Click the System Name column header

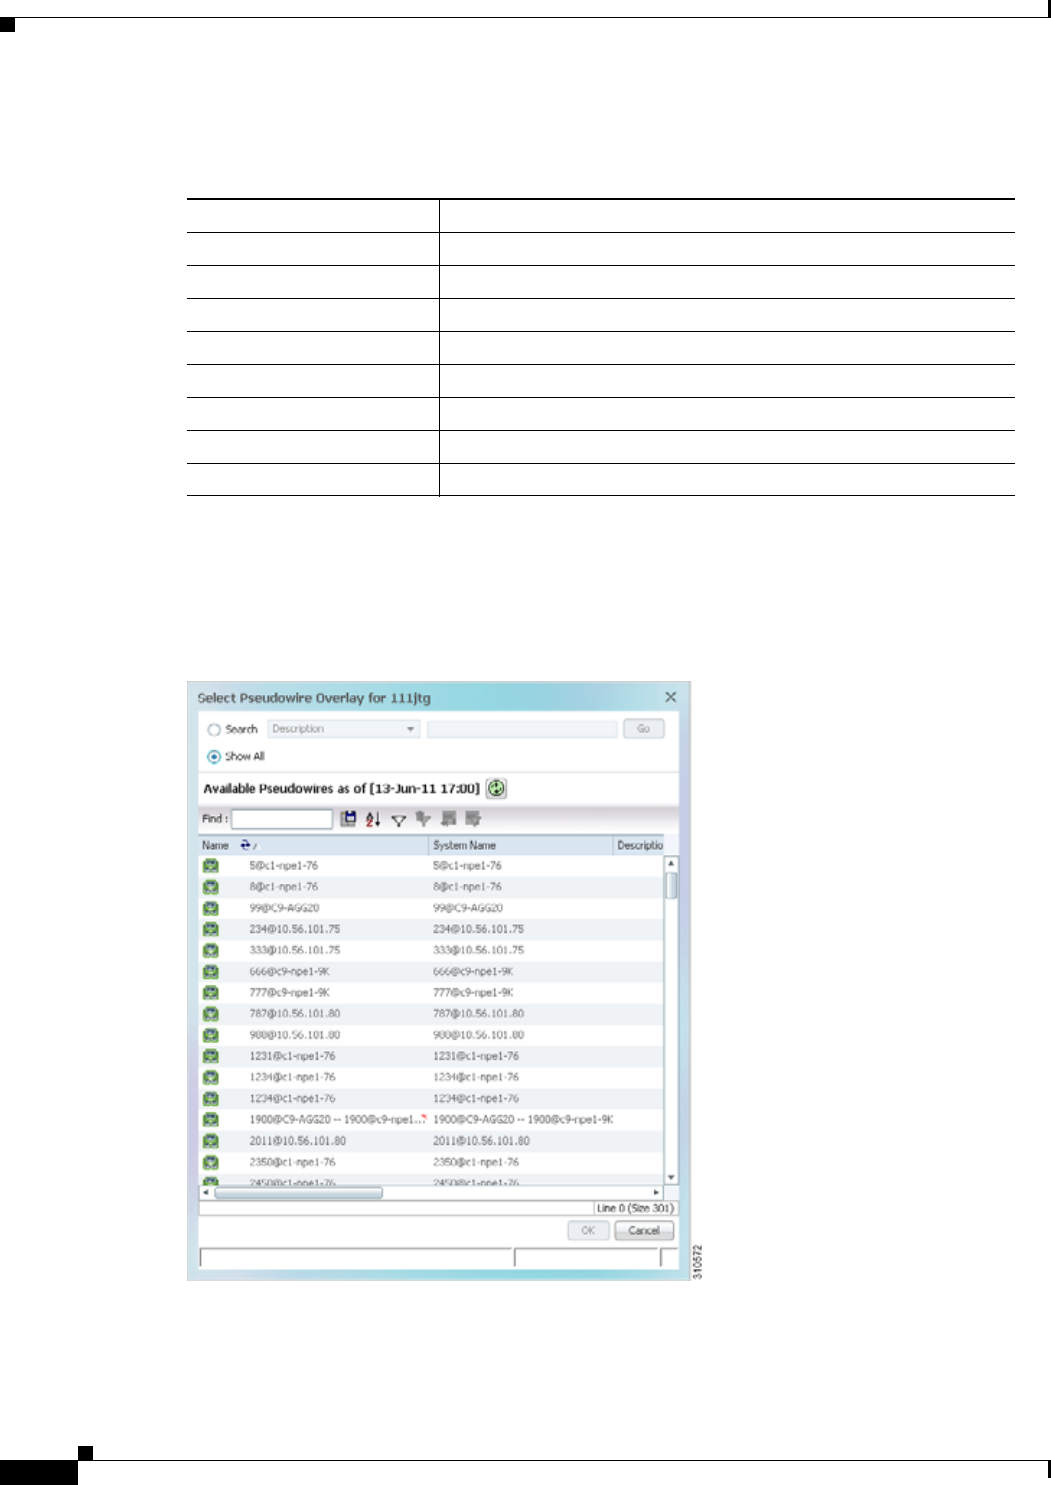point(520,845)
